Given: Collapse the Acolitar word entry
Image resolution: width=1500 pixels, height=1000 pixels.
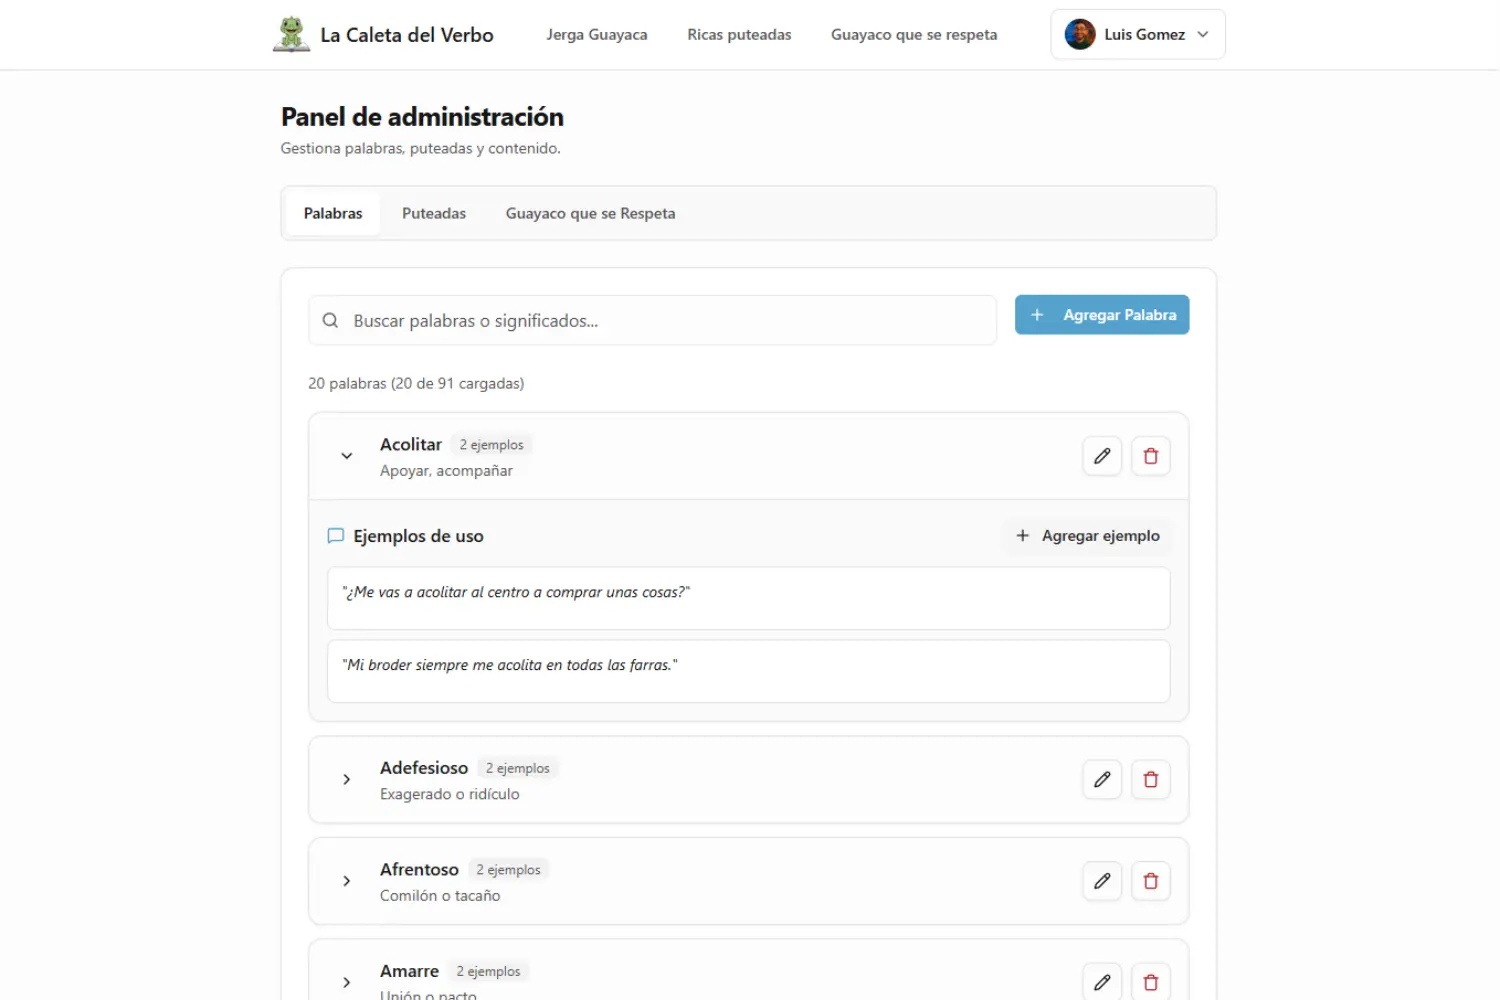Looking at the screenshot, I should (x=347, y=456).
